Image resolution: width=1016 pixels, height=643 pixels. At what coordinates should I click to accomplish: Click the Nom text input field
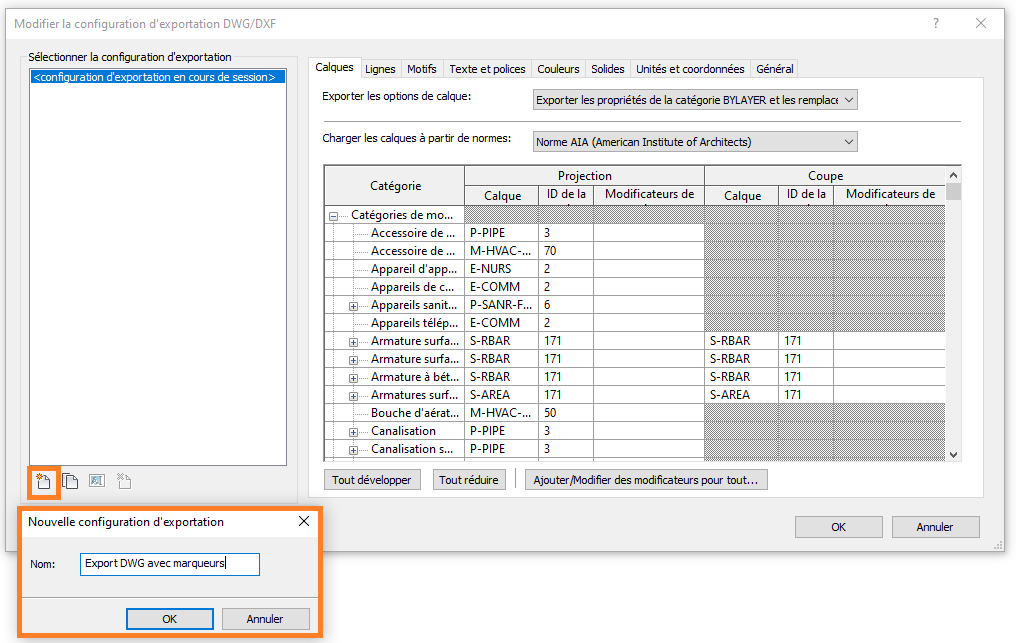point(169,564)
